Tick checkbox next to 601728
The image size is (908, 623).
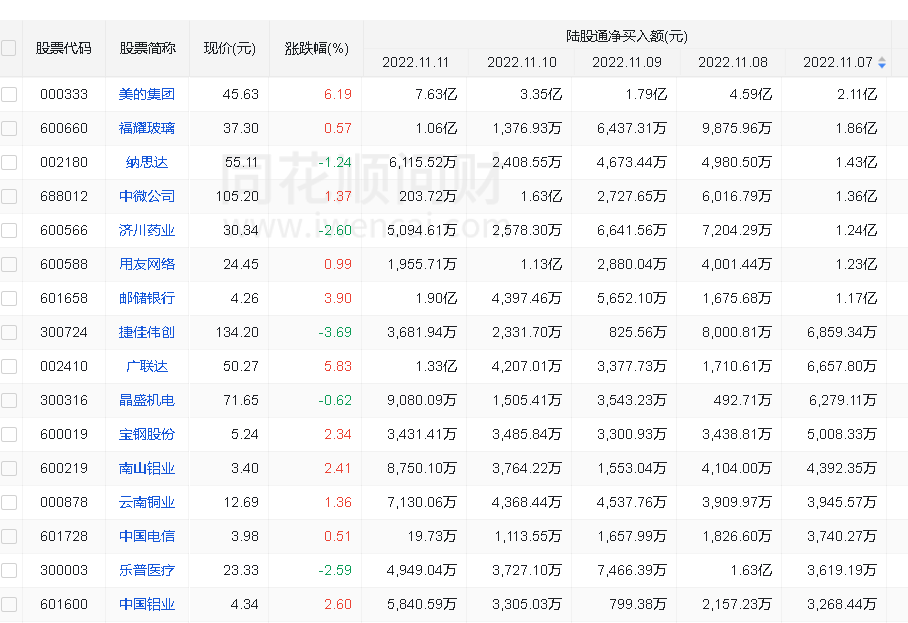(9, 537)
